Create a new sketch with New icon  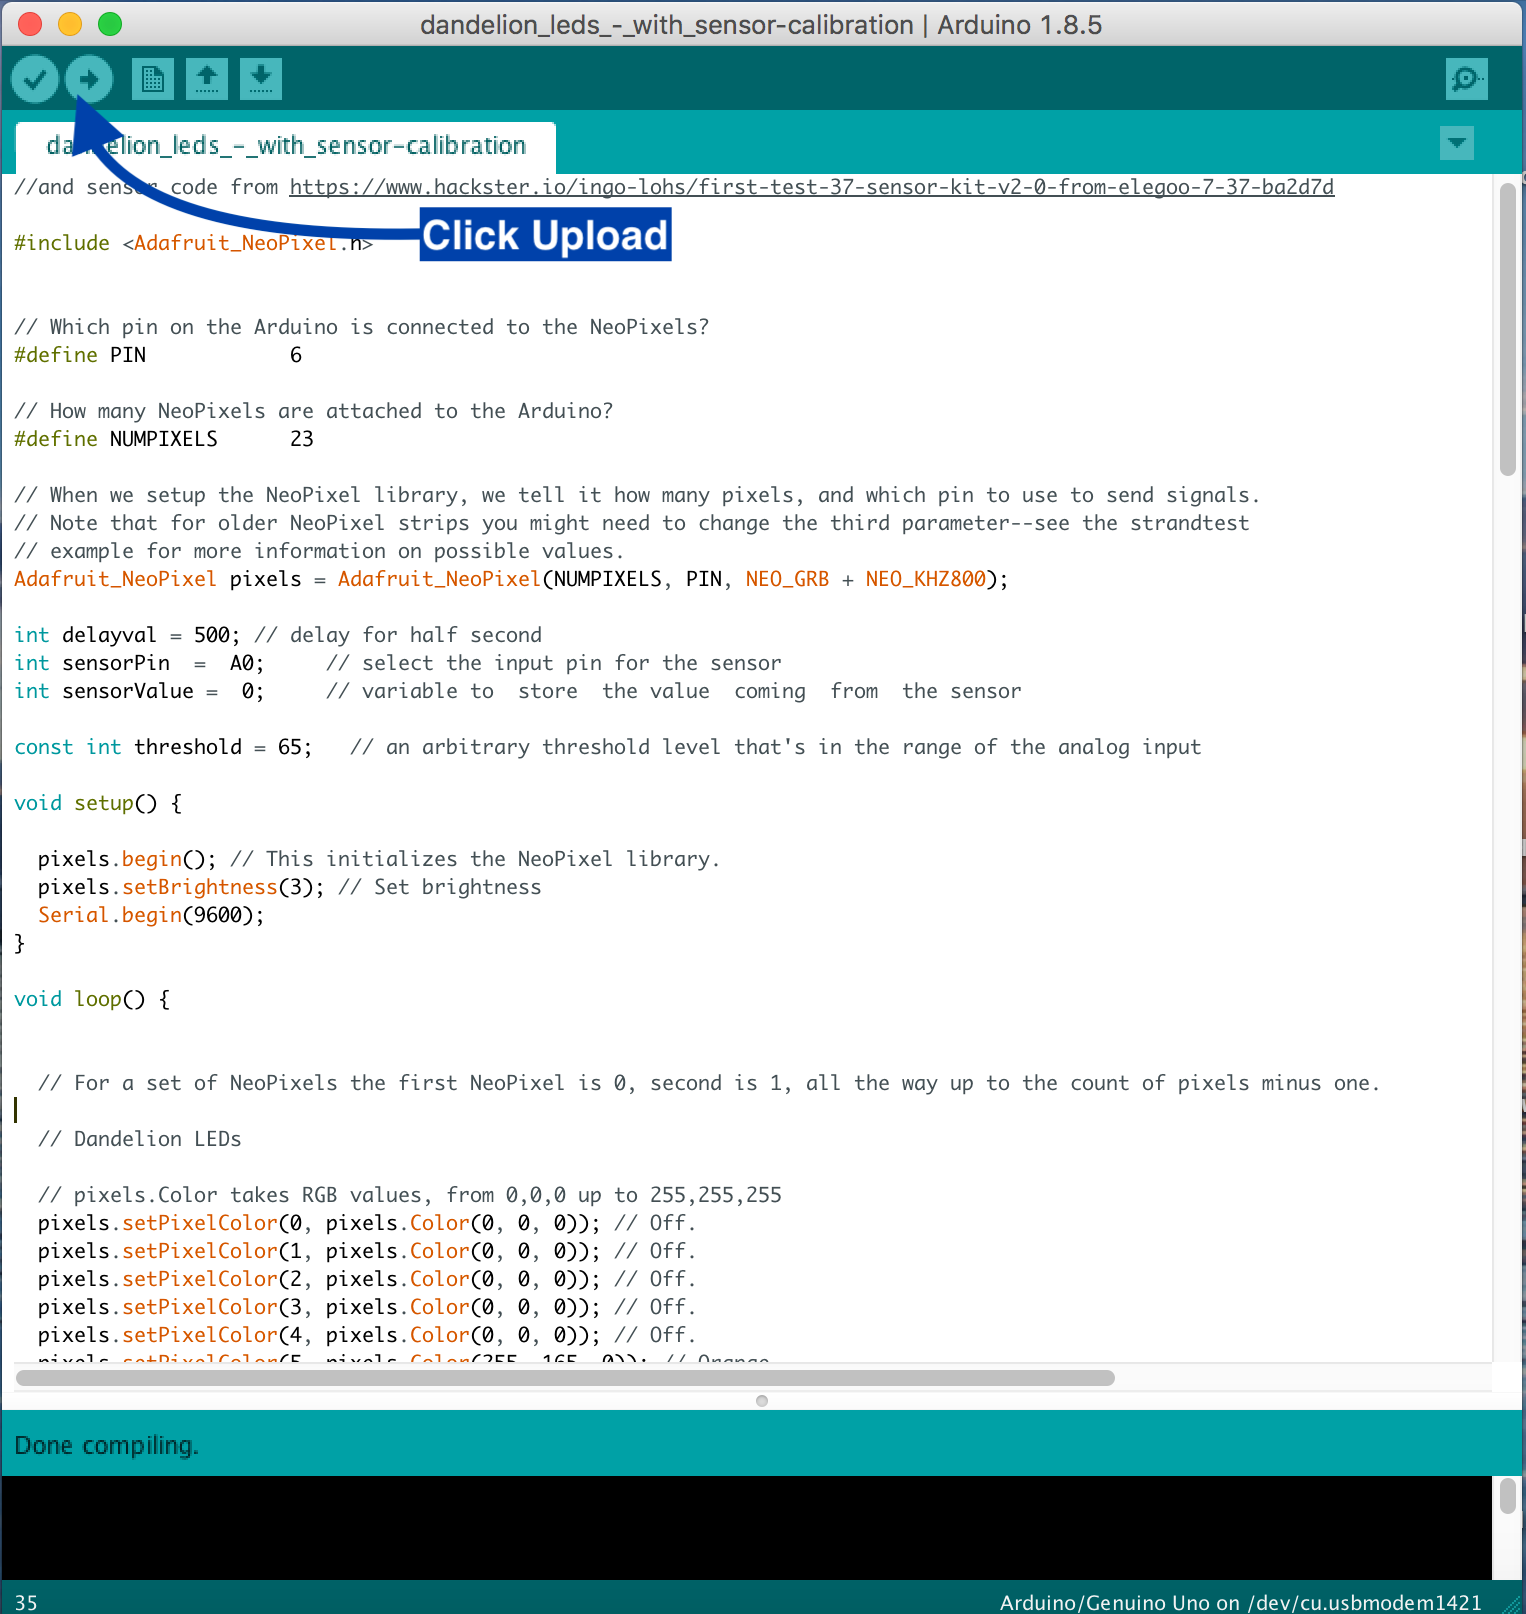pos(153,79)
